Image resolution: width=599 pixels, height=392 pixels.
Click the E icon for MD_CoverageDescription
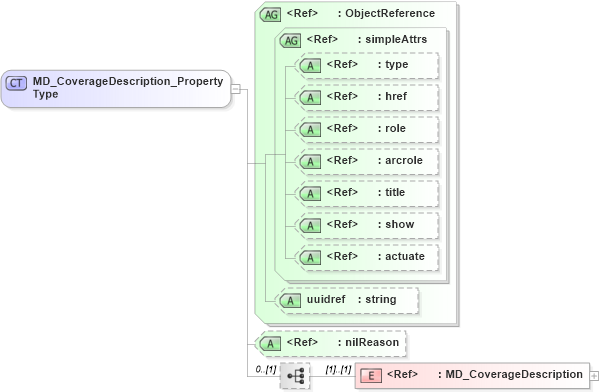click(x=371, y=376)
